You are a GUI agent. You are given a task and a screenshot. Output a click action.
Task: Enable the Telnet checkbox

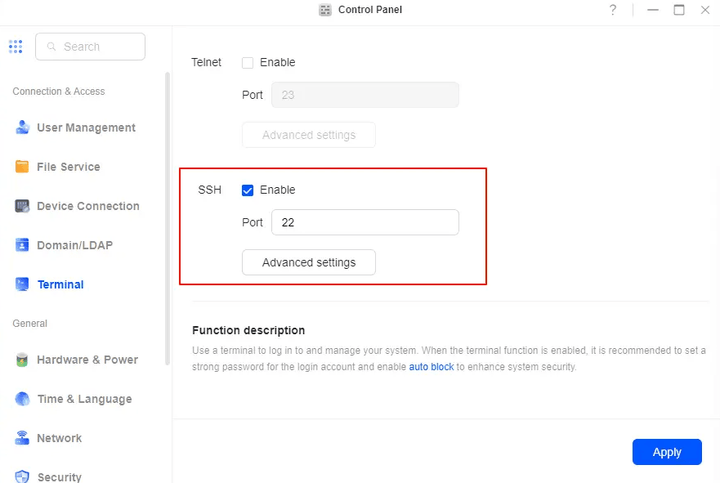(x=248, y=62)
